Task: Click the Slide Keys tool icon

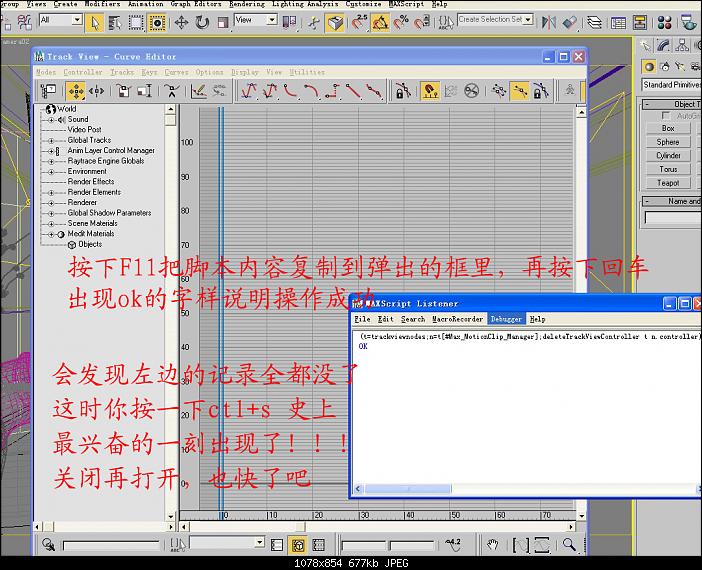Action: point(96,91)
